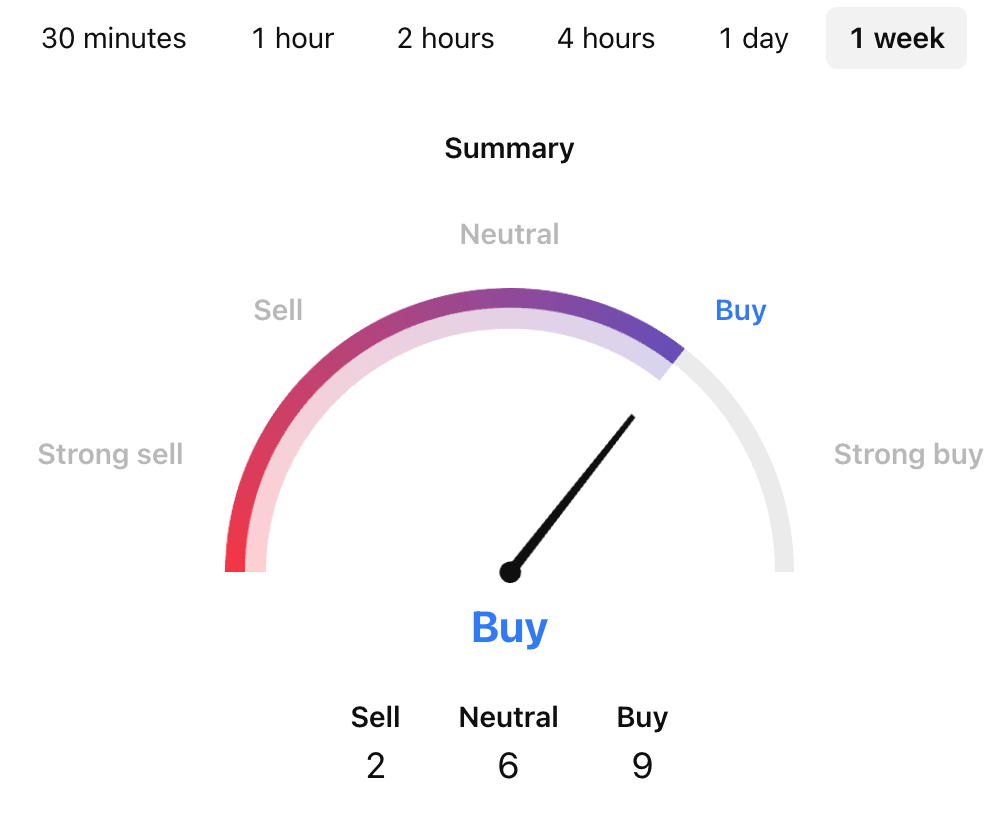Click the large blue Buy rating text

tap(509, 628)
